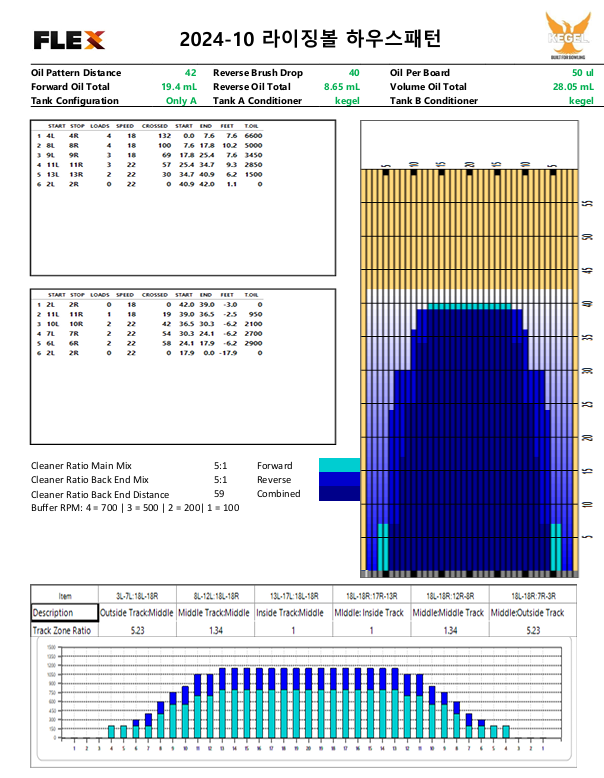Select the "18L-18R:7R-3R" column header
The image size is (604, 778).
coord(534,596)
